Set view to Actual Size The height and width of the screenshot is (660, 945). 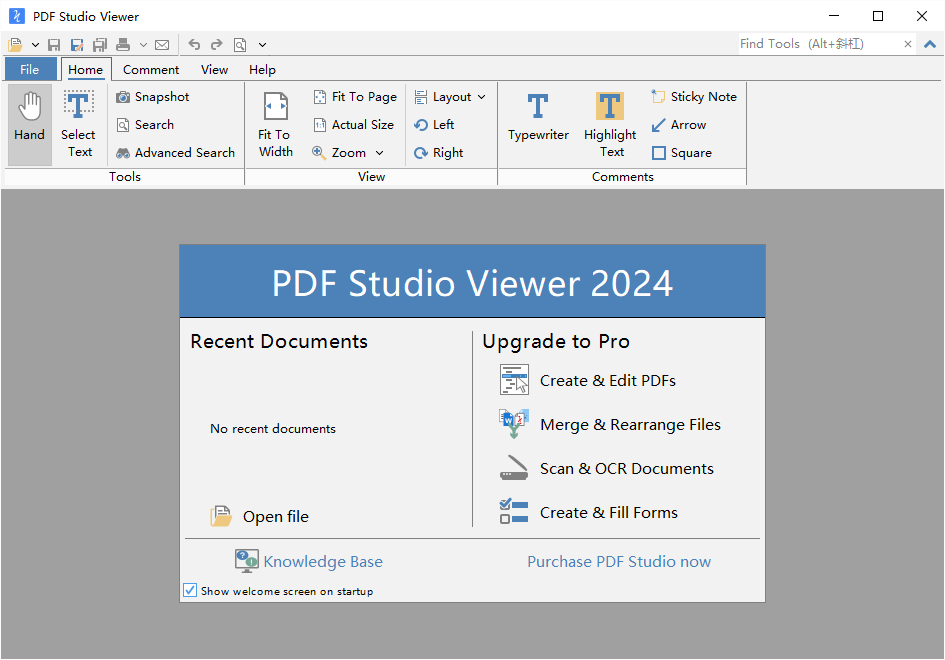click(353, 125)
